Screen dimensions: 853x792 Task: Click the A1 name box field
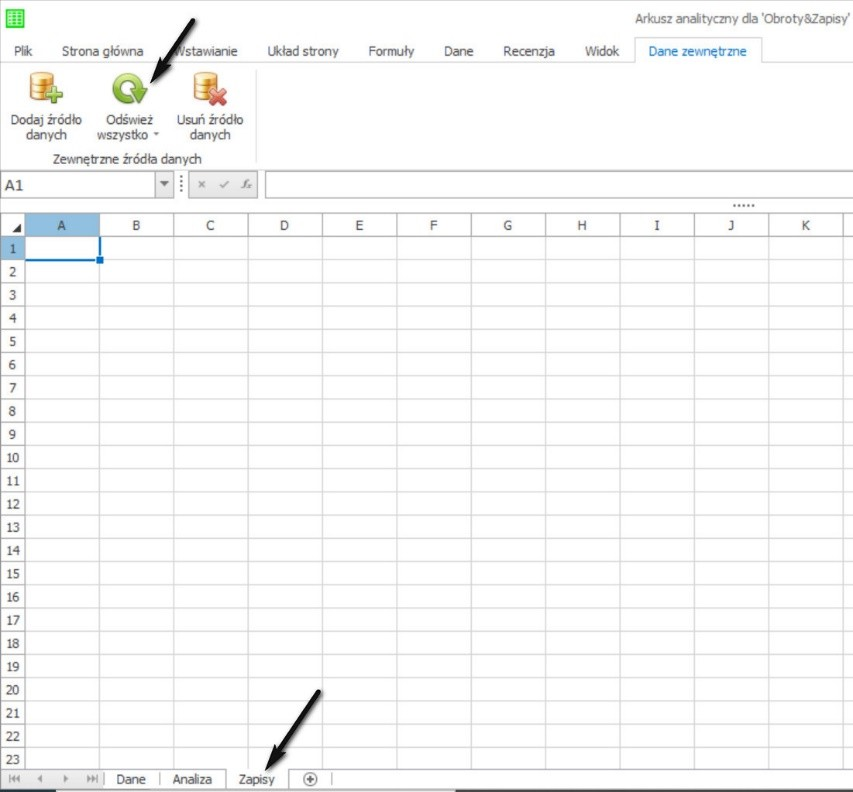coord(78,185)
